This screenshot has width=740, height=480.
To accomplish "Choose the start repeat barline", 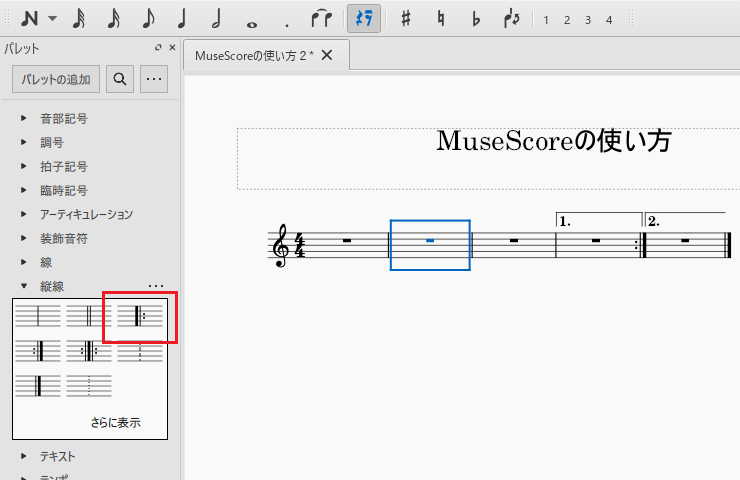I will coord(140,316).
